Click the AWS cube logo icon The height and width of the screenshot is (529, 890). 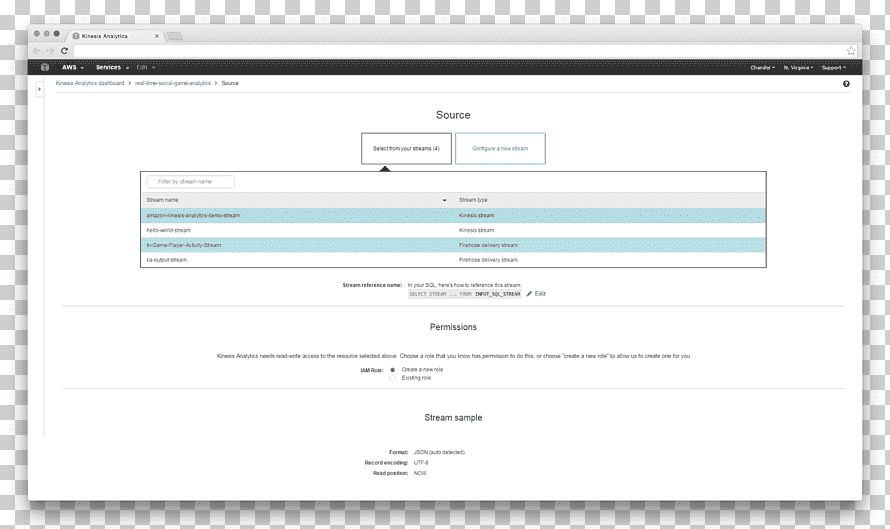point(45,67)
